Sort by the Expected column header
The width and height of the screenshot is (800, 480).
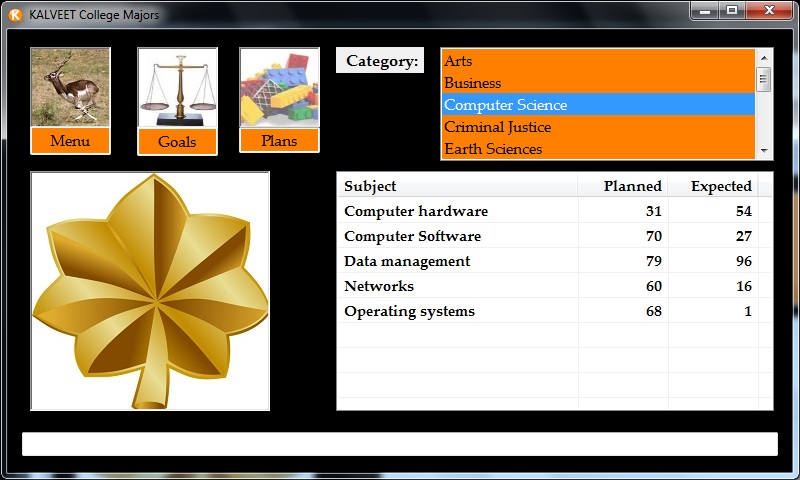point(713,186)
